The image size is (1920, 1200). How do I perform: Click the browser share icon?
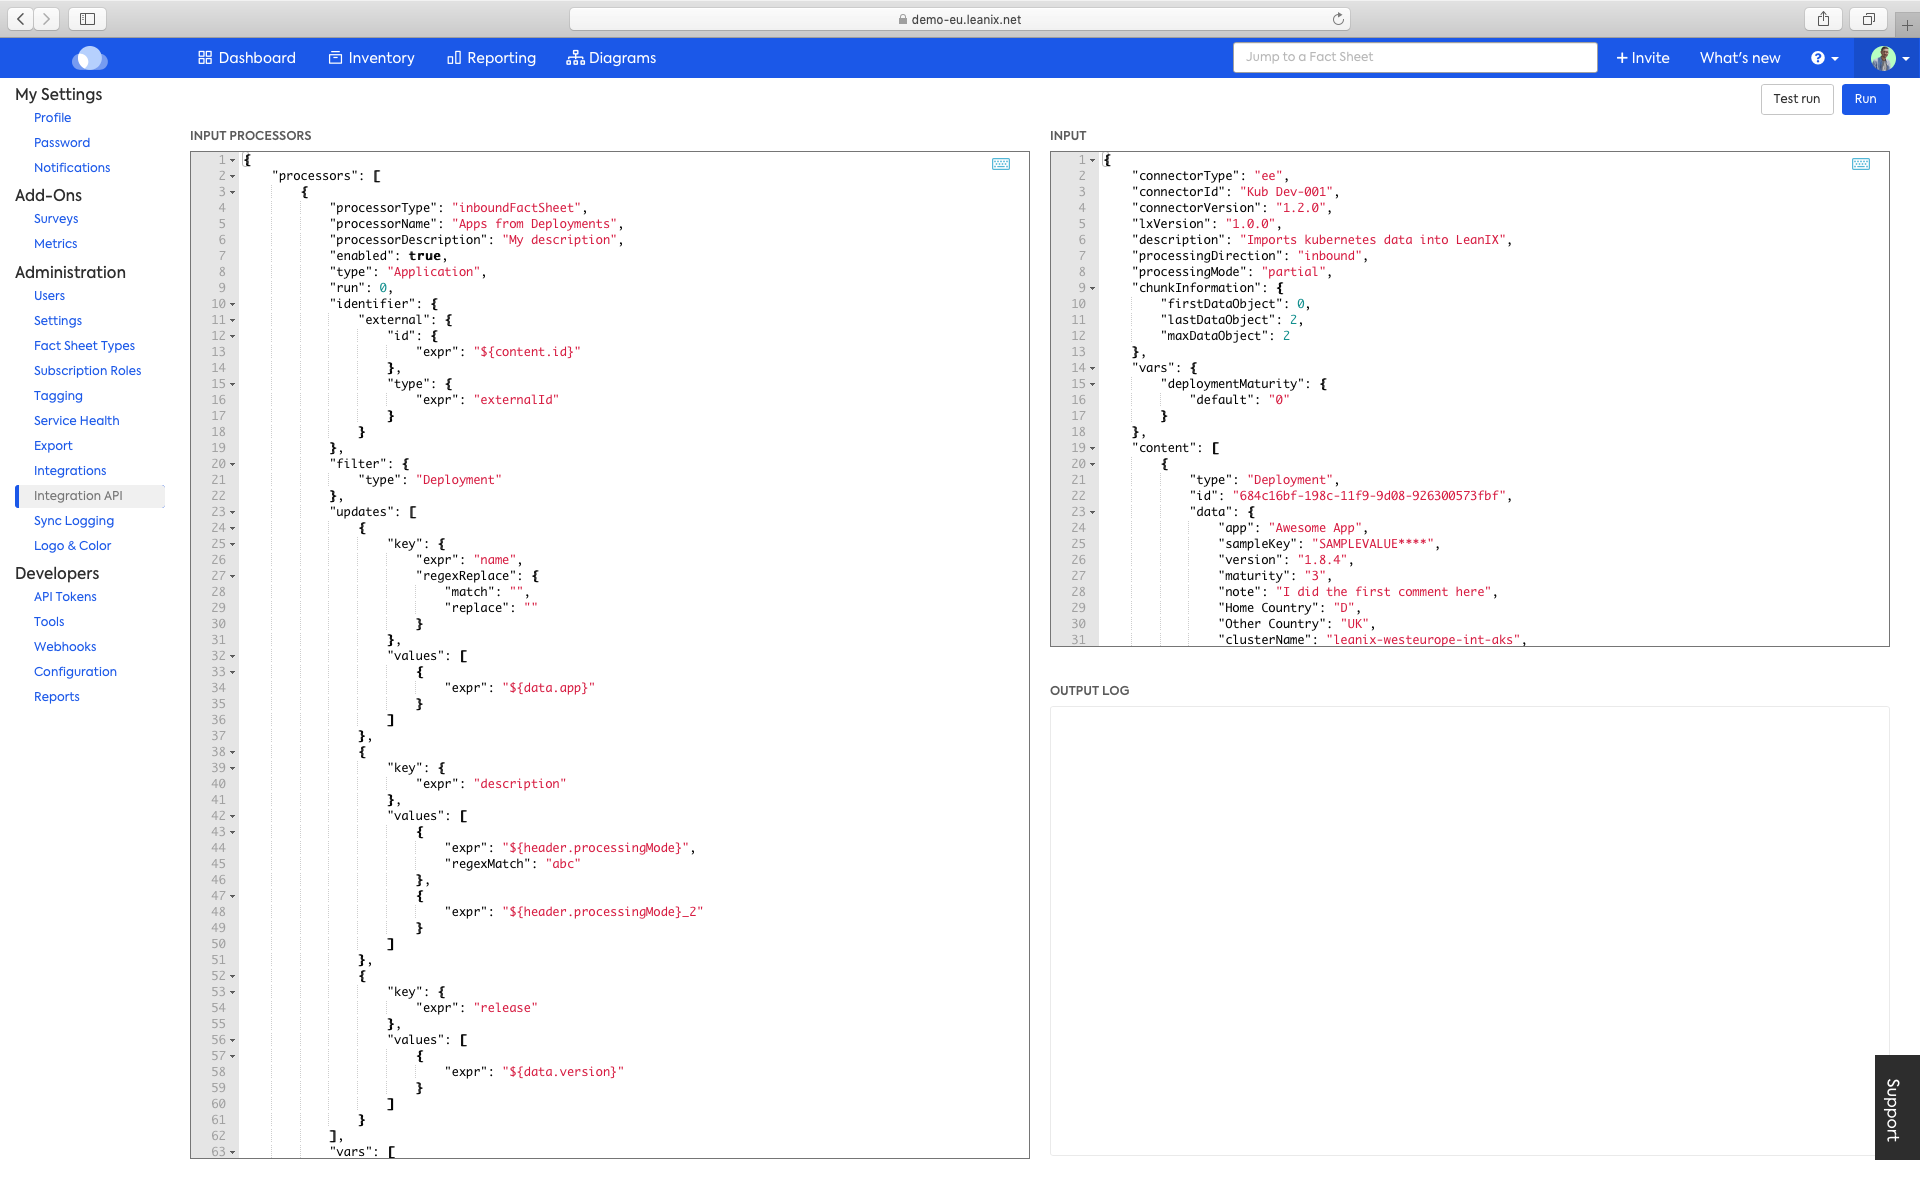[1824, 18]
